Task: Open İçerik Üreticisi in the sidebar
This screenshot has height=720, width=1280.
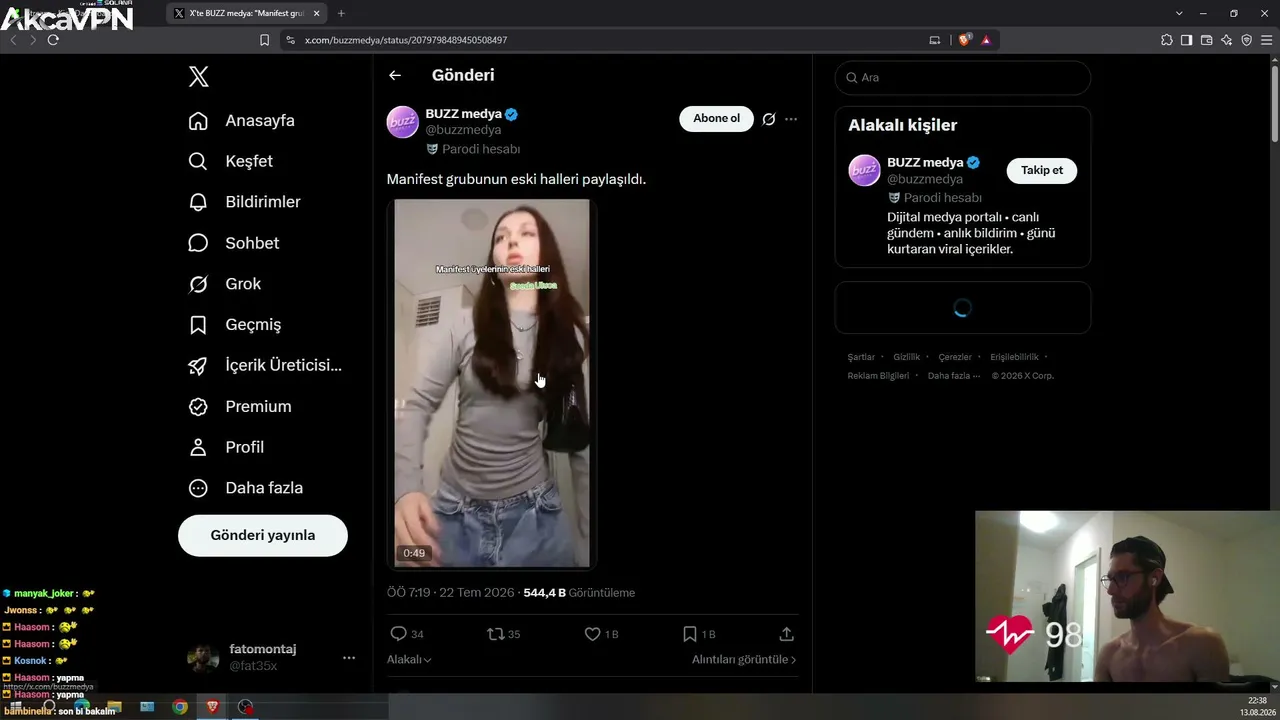Action: tap(265, 365)
